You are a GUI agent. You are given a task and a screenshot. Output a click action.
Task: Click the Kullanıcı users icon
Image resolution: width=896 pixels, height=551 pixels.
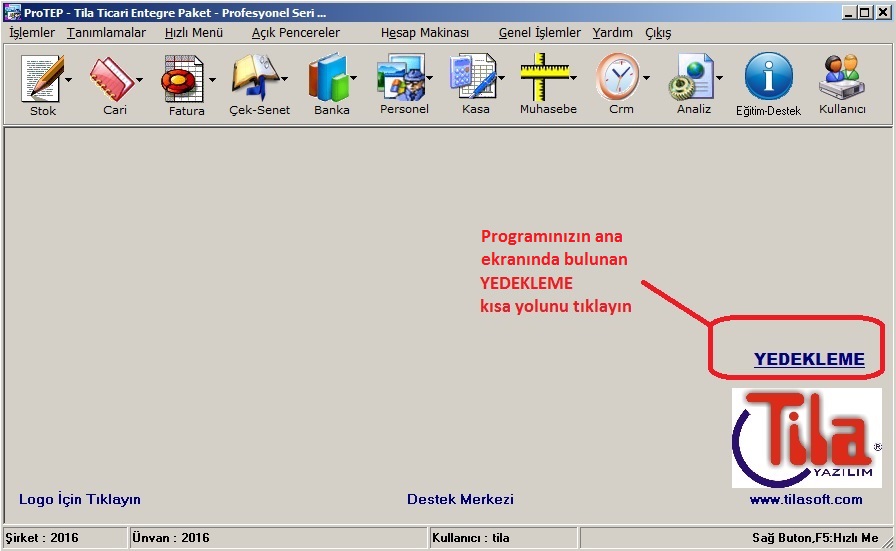pos(842,79)
